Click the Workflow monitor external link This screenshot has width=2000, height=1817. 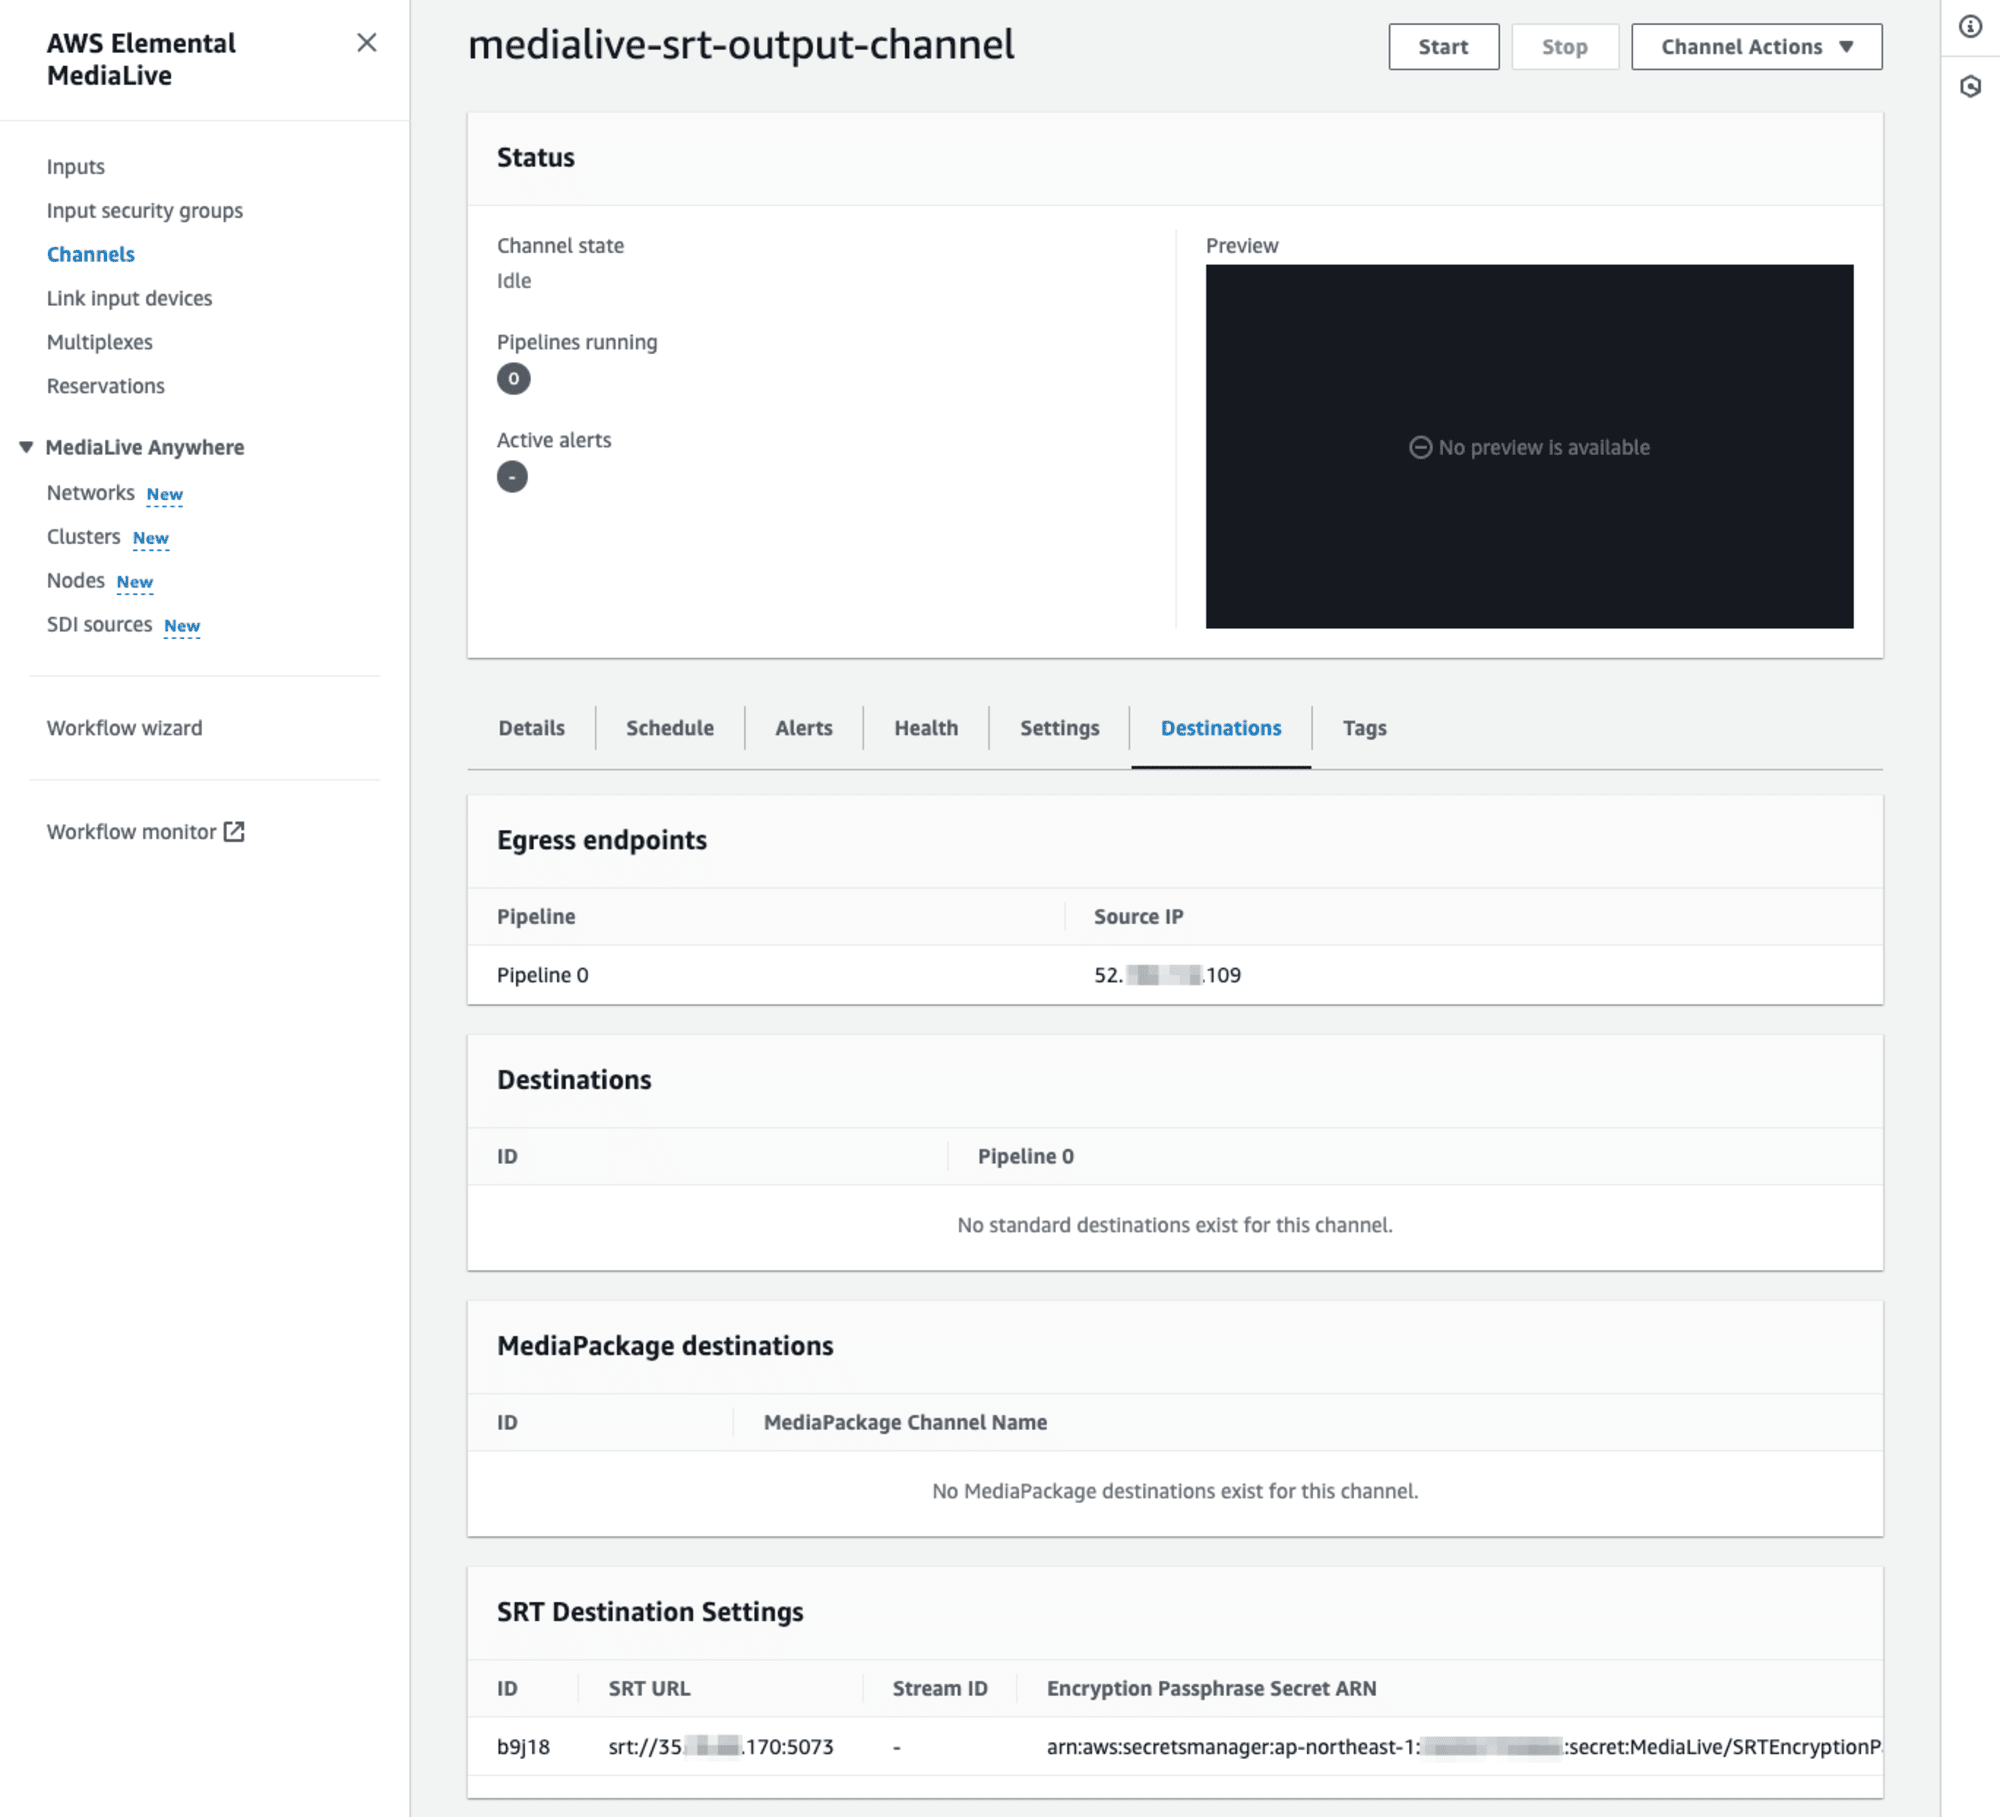146,831
